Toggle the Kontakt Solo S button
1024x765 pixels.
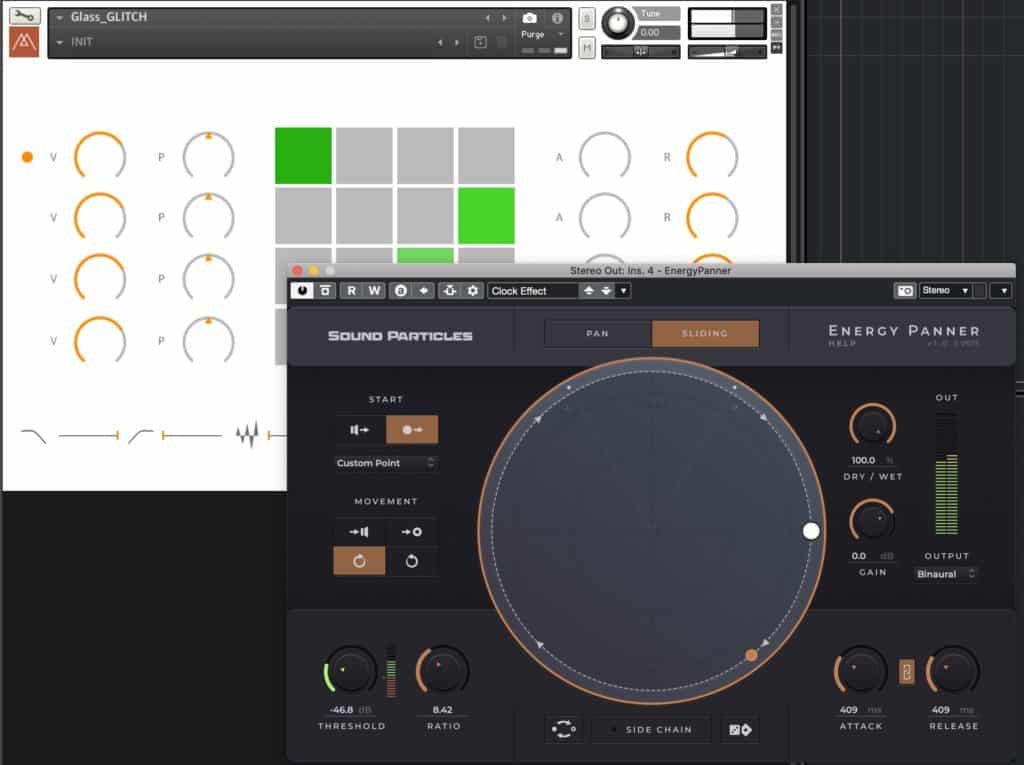586,19
